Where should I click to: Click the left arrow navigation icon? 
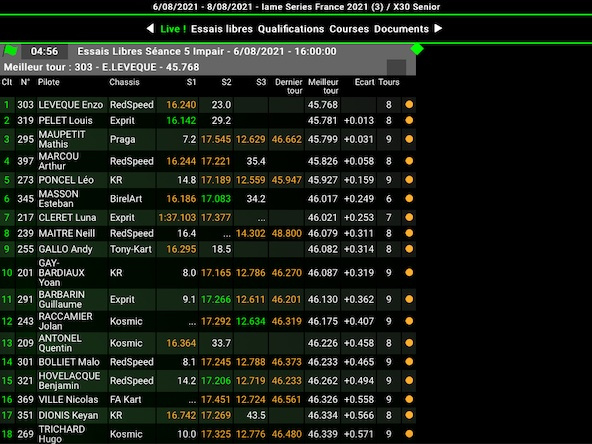pyautogui.click(x=150, y=29)
